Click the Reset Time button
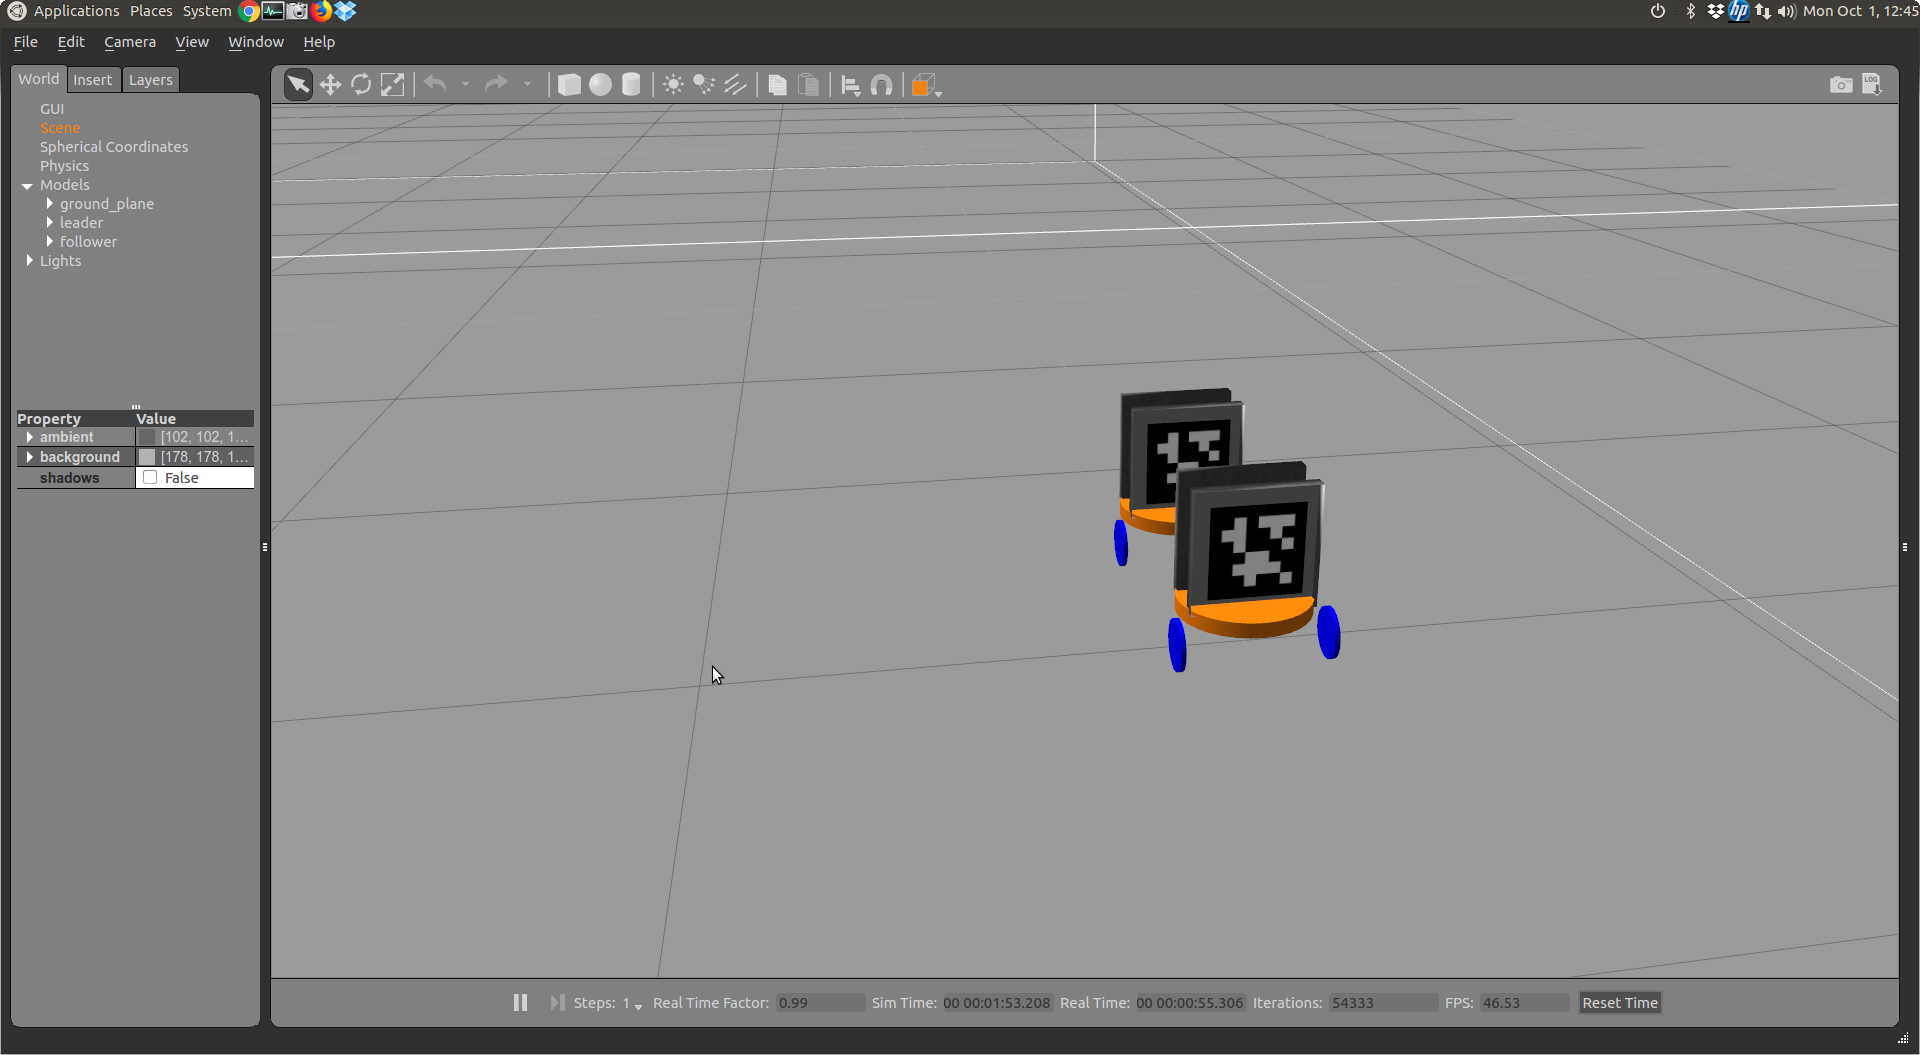The image size is (1920, 1055). 1620,1003
